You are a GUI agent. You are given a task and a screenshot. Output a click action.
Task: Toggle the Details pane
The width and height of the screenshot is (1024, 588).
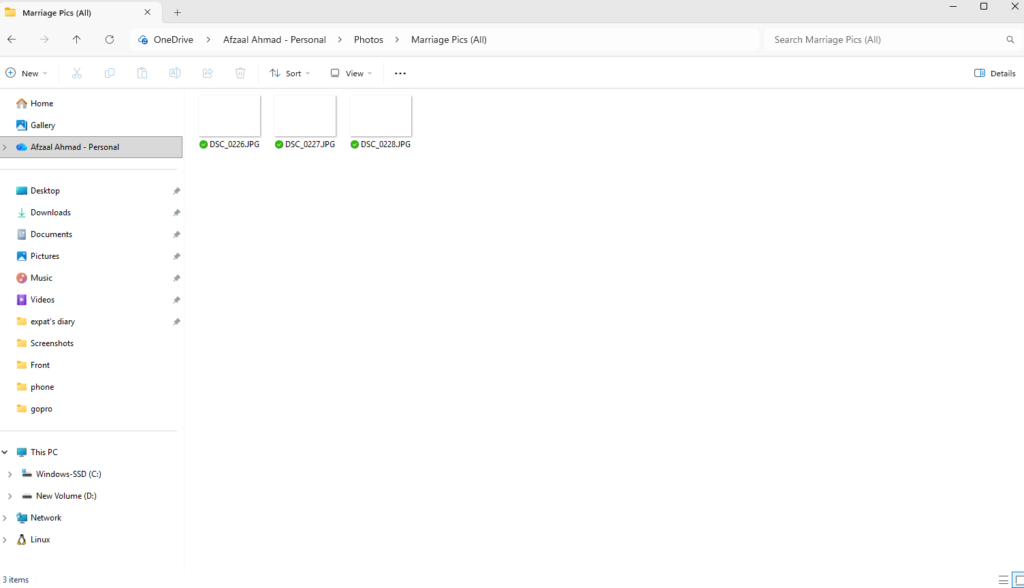click(994, 73)
